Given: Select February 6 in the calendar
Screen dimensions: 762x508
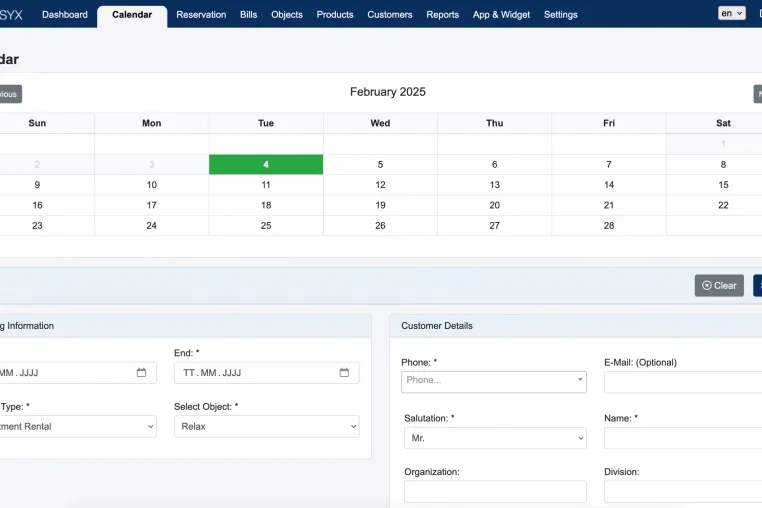Looking at the screenshot, I should [x=494, y=164].
